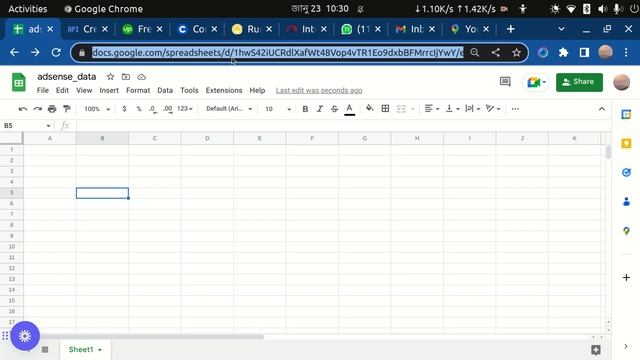Click the Sheets home logo
The image size is (640, 360).
[x=18, y=82]
